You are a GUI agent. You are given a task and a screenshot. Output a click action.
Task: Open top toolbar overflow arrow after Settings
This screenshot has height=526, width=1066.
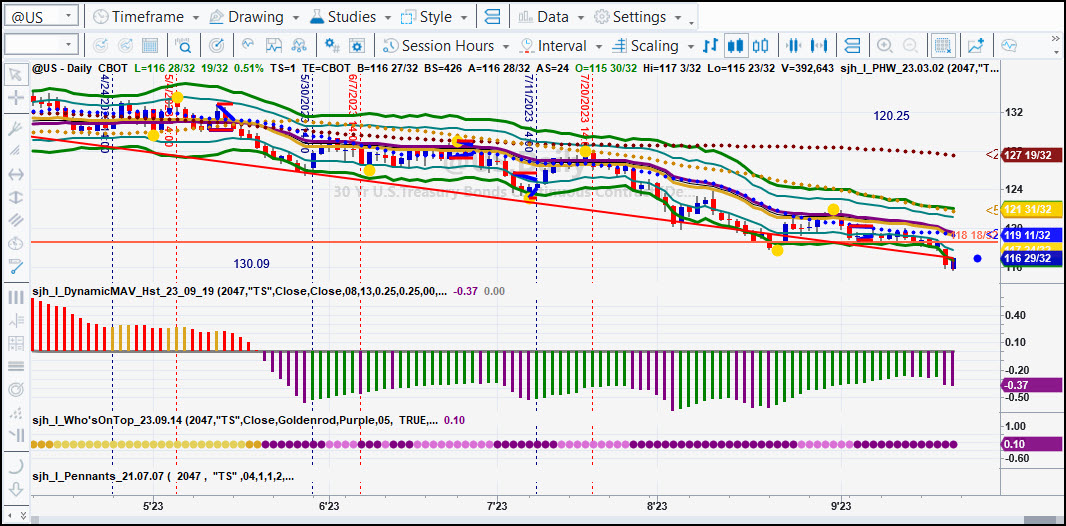(691, 24)
